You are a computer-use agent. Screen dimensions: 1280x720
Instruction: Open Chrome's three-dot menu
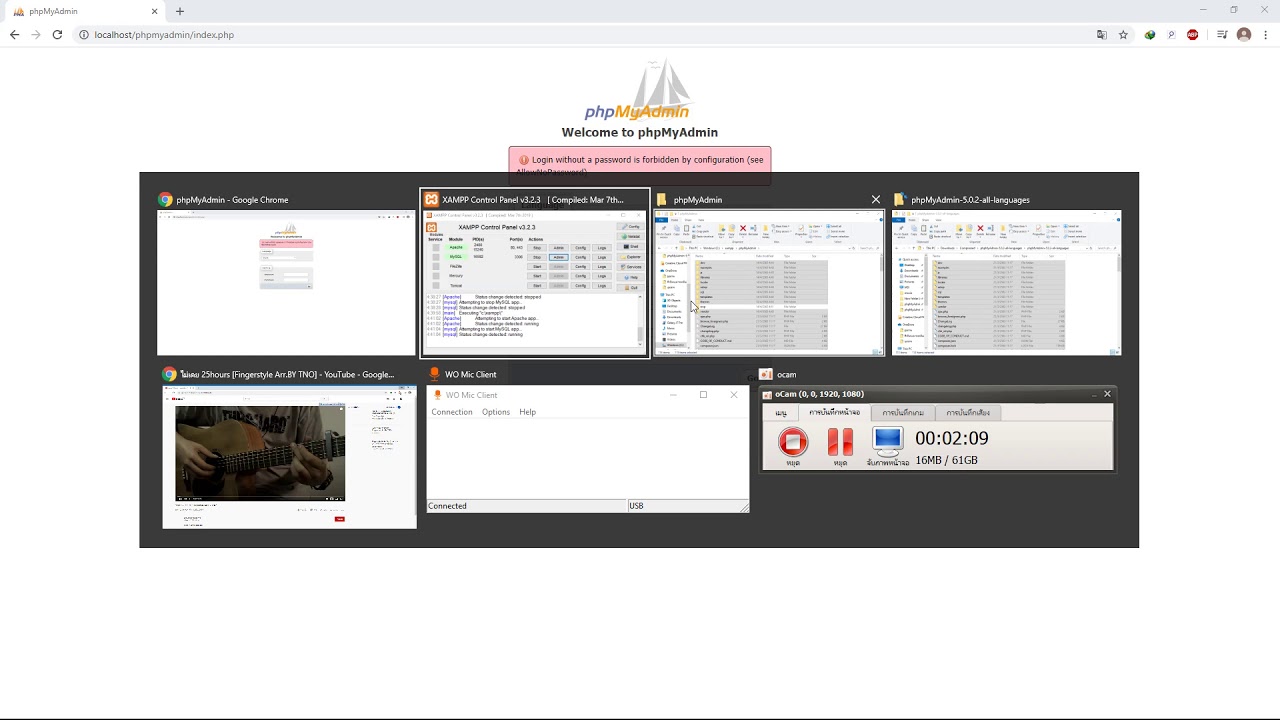point(1265,35)
